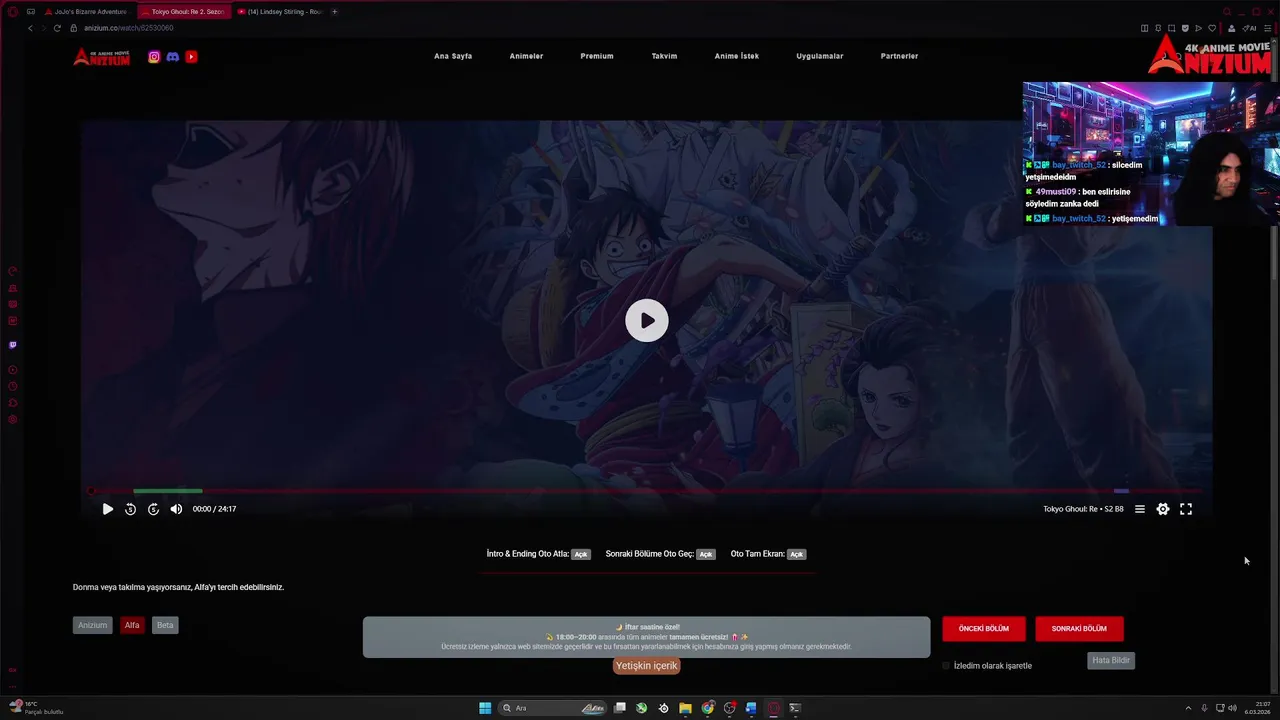1280x720 pixels.
Task: Open a new browser tab
Action: pos(334,12)
